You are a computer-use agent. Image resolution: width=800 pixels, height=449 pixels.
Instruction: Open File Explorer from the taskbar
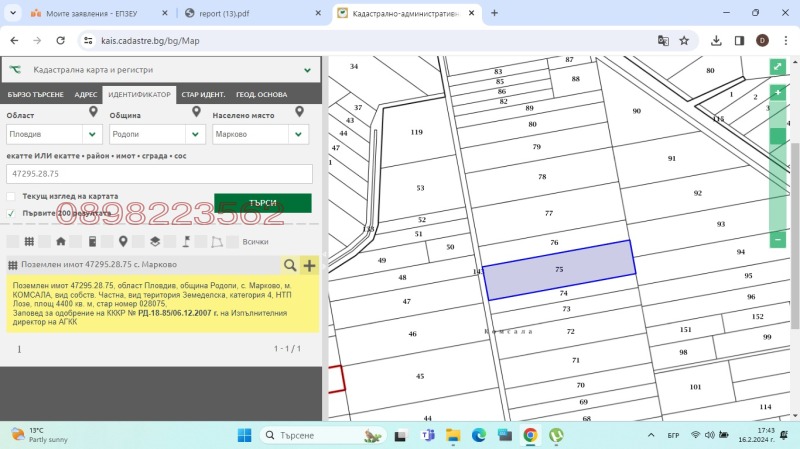click(x=453, y=435)
